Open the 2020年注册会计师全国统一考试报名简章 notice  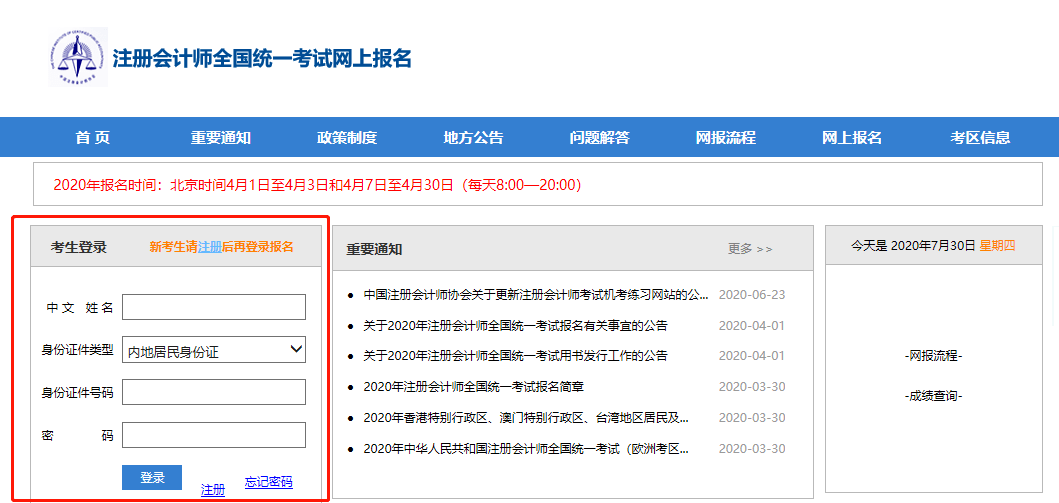click(x=473, y=387)
